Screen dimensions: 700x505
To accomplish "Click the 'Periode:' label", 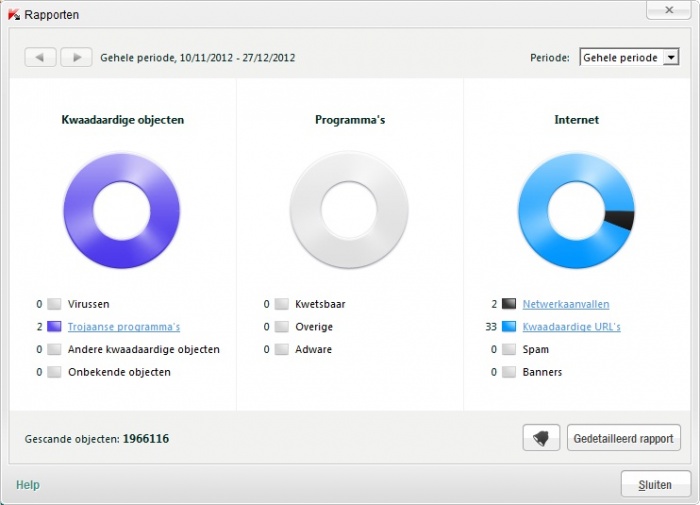I will pyautogui.click(x=550, y=58).
